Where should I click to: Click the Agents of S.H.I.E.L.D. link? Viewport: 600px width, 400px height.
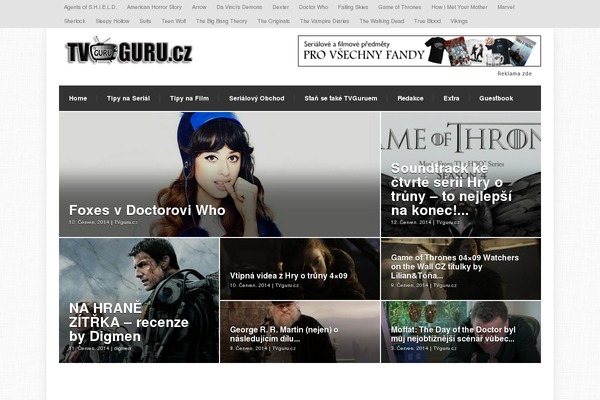coord(90,7)
